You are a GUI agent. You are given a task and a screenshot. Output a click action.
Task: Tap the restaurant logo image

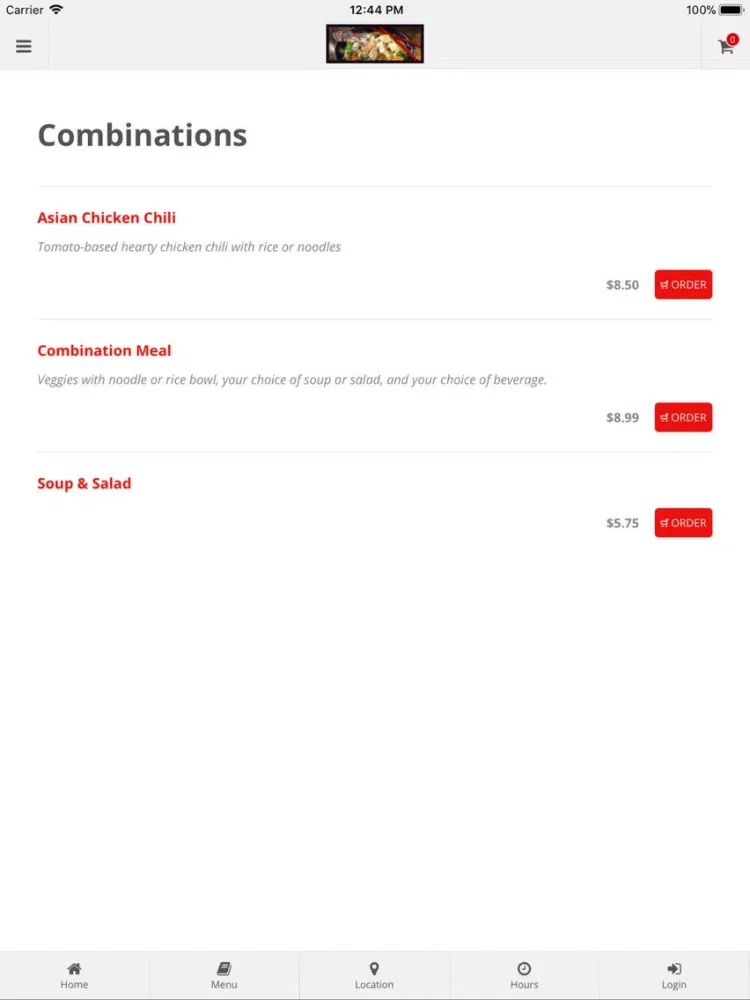375,43
